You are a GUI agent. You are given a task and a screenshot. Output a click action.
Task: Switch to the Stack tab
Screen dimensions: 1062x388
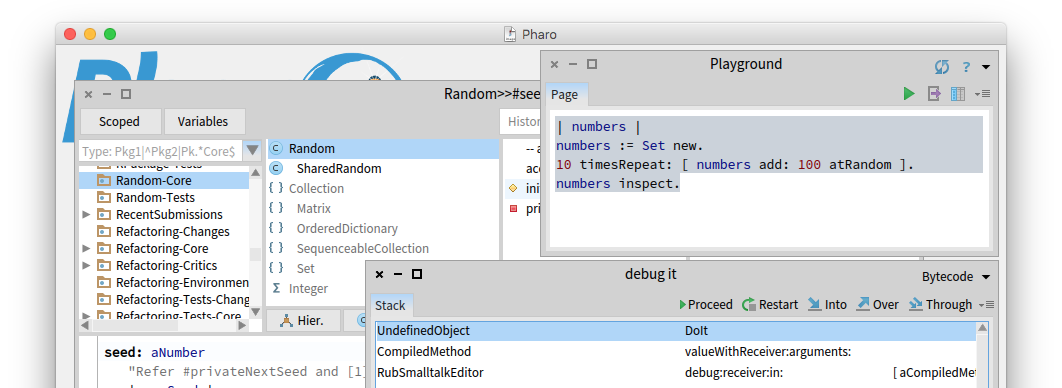coord(390,305)
